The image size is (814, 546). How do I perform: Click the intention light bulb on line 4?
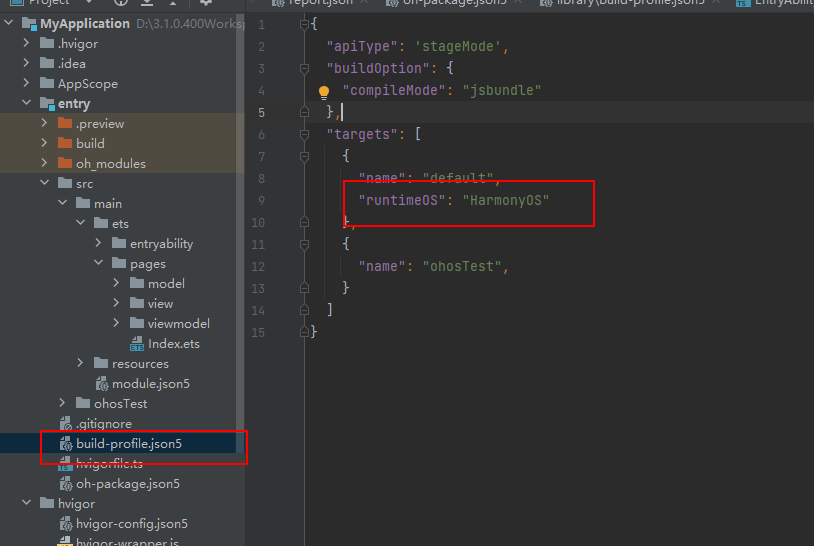pos(324,92)
